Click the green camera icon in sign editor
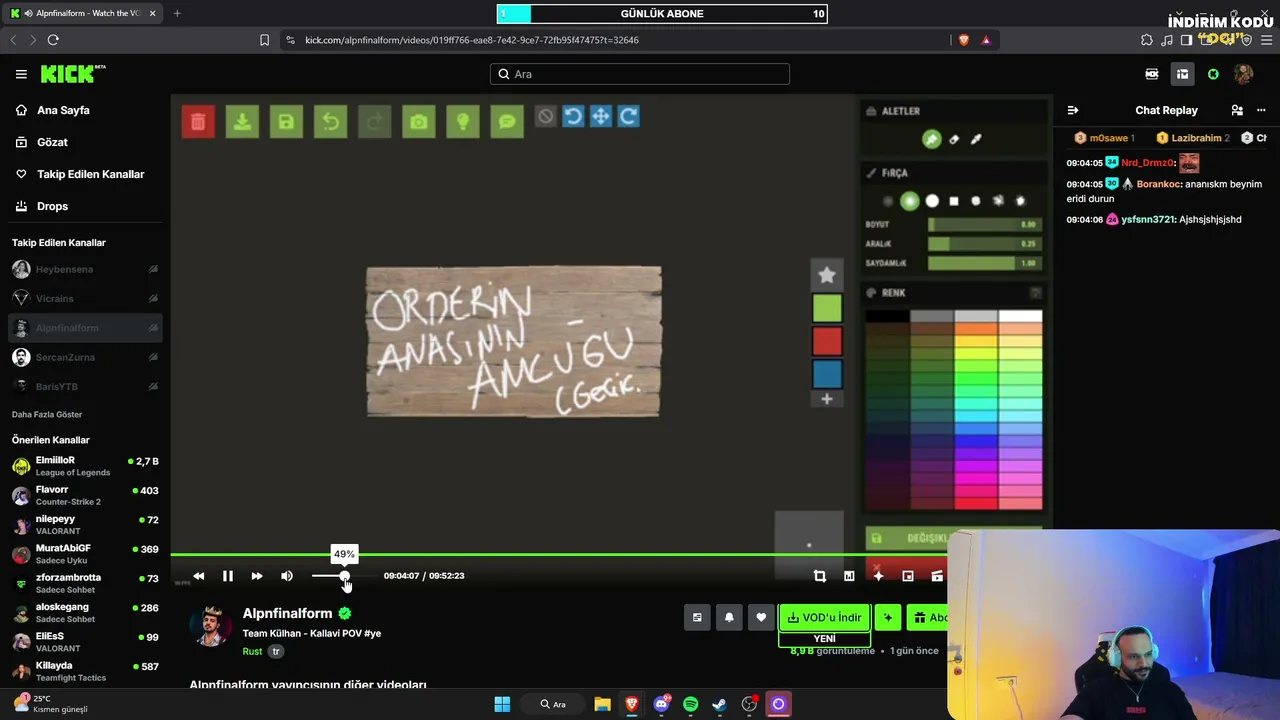Viewport: 1280px width, 720px height. [x=419, y=122]
